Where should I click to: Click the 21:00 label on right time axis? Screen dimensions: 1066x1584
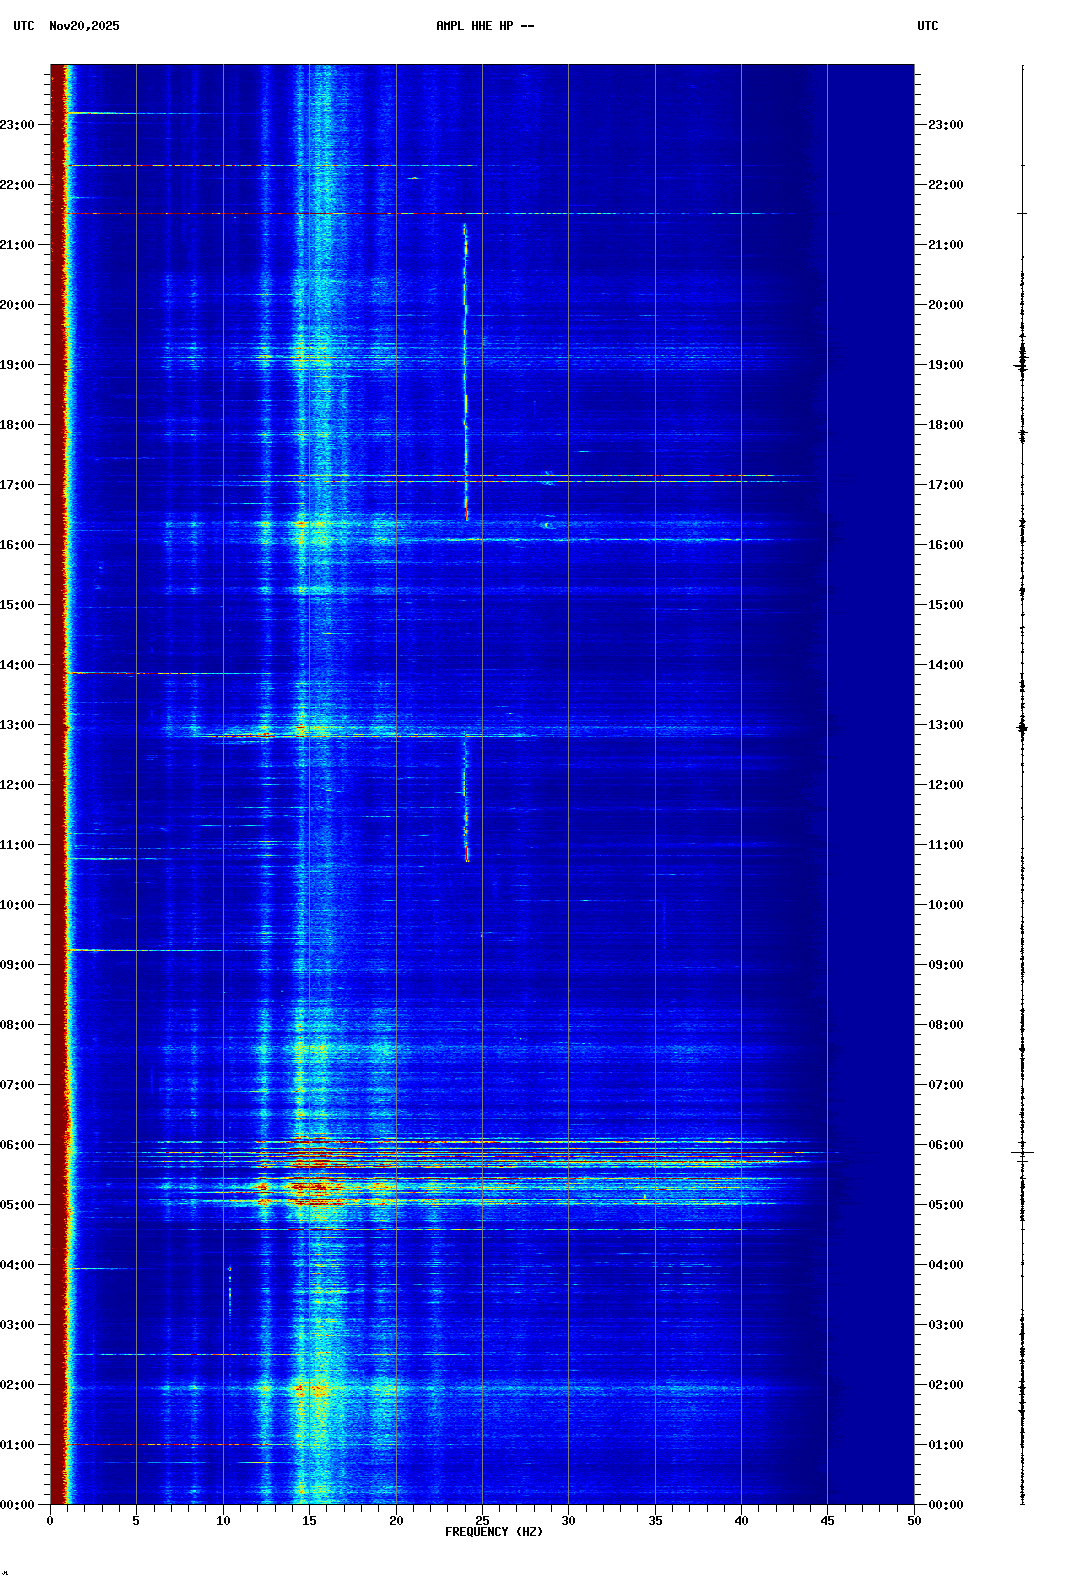[x=945, y=245]
